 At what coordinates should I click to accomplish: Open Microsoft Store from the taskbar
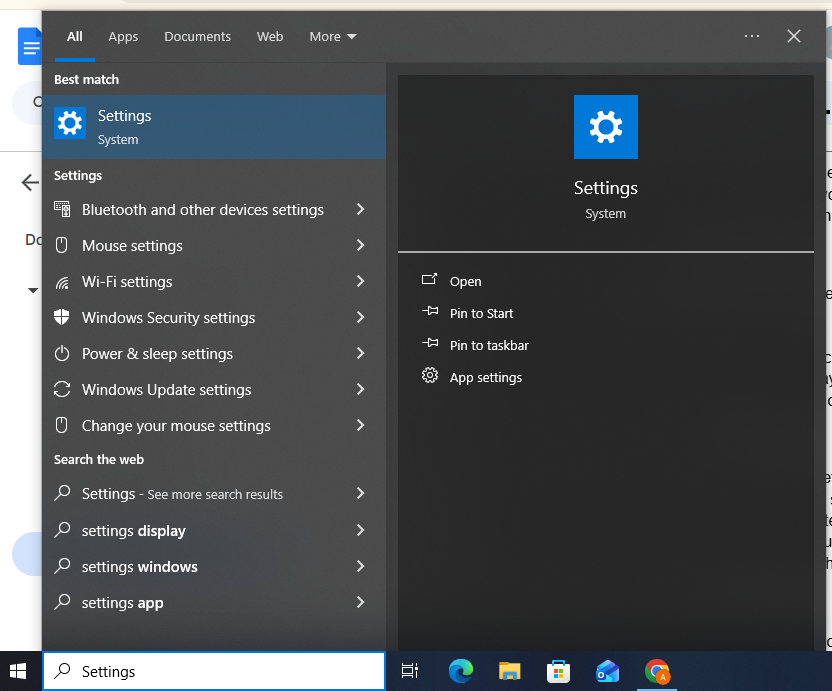point(558,672)
